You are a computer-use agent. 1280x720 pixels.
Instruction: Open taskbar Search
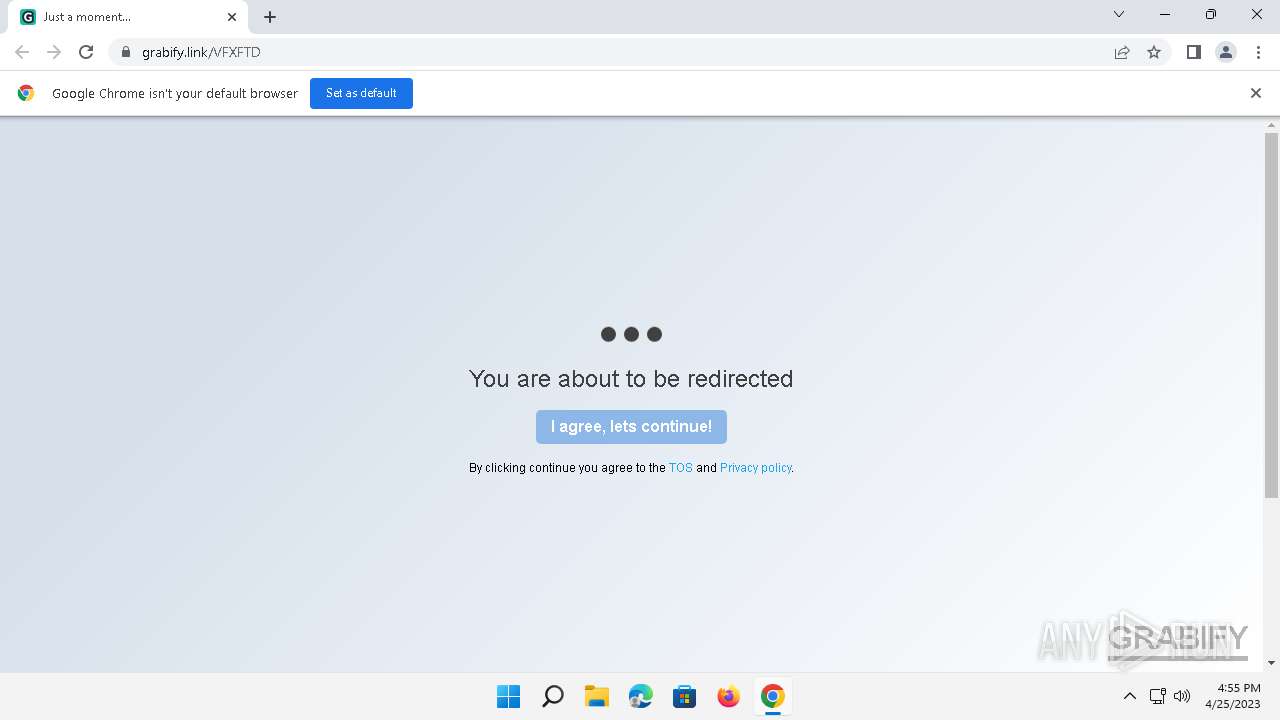pyautogui.click(x=552, y=696)
